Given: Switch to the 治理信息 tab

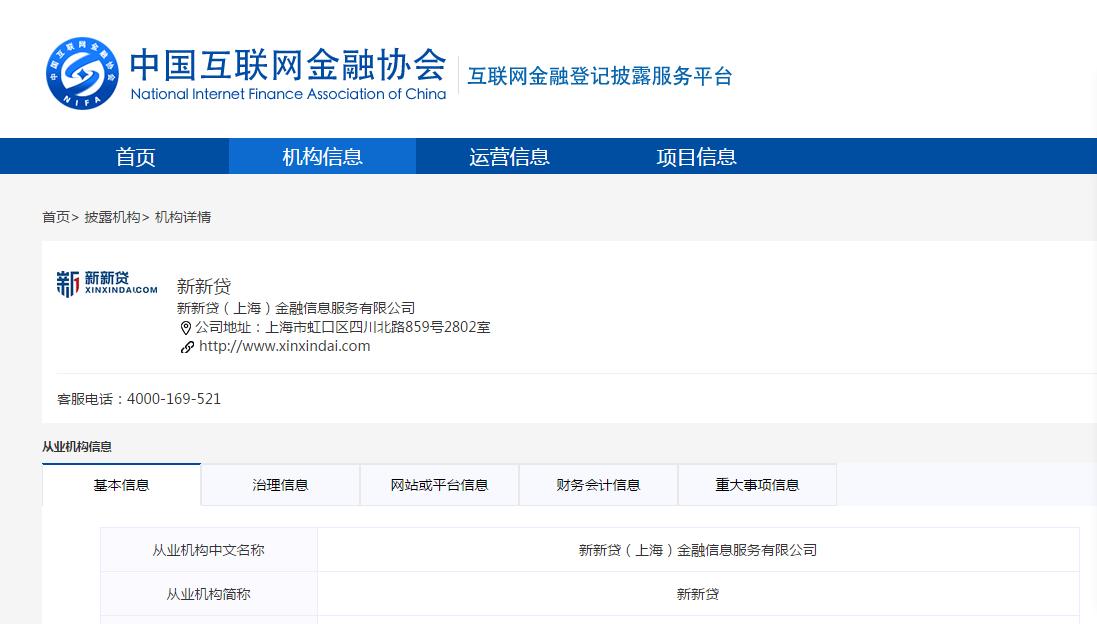Looking at the screenshot, I should (280, 484).
